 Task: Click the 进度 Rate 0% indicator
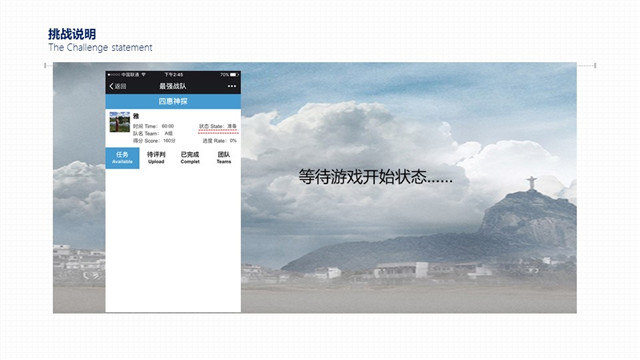point(220,141)
